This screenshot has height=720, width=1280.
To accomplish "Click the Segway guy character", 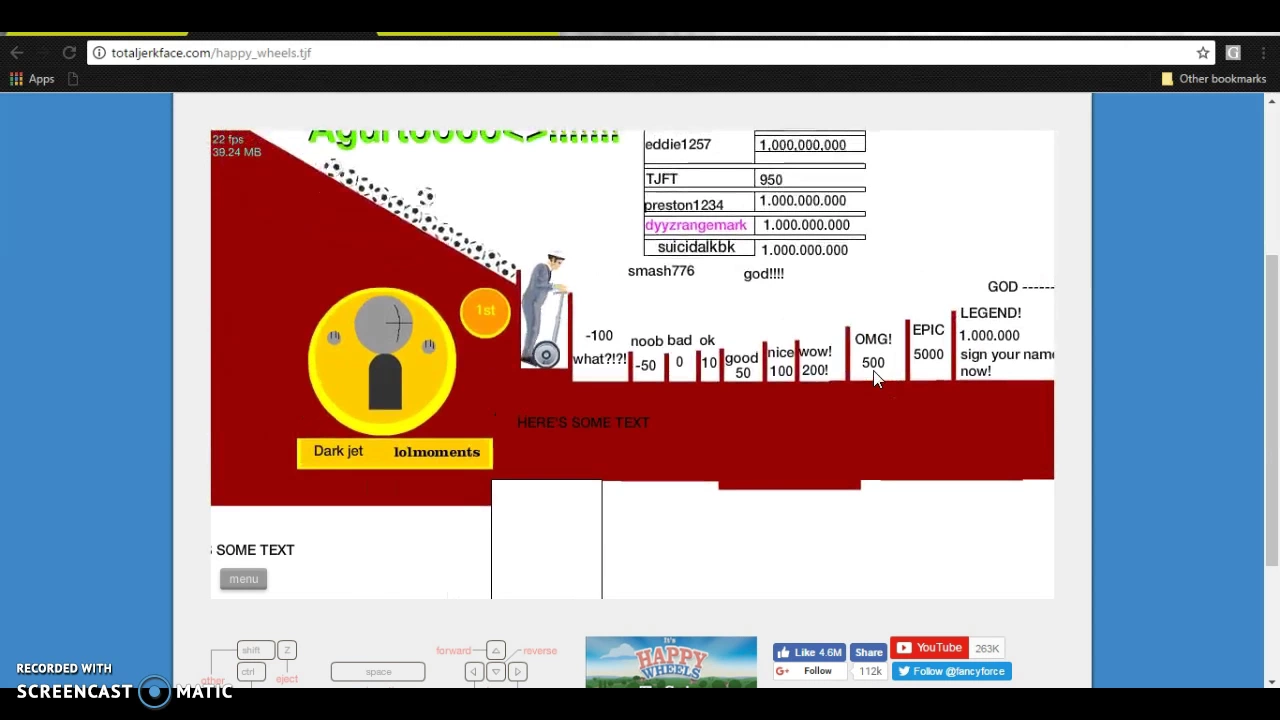I will click(x=545, y=310).
